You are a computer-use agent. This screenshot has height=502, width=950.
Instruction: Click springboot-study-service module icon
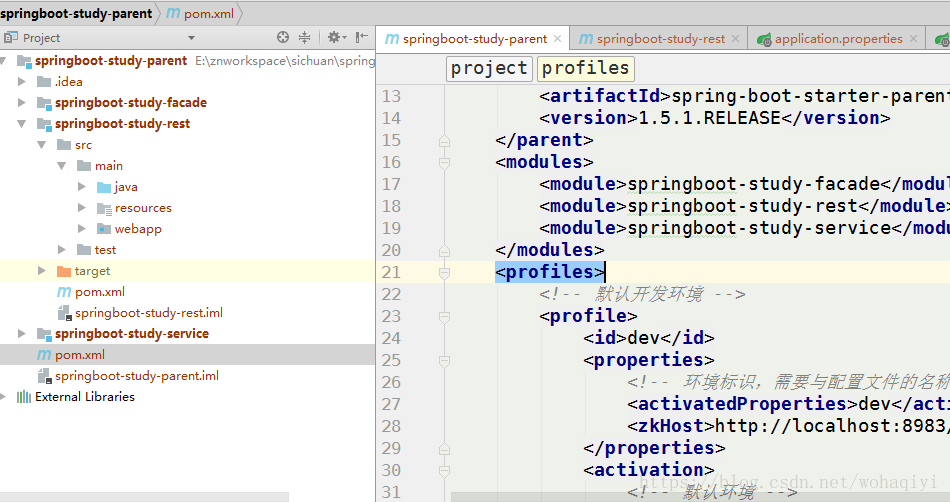(x=44, y=334)
